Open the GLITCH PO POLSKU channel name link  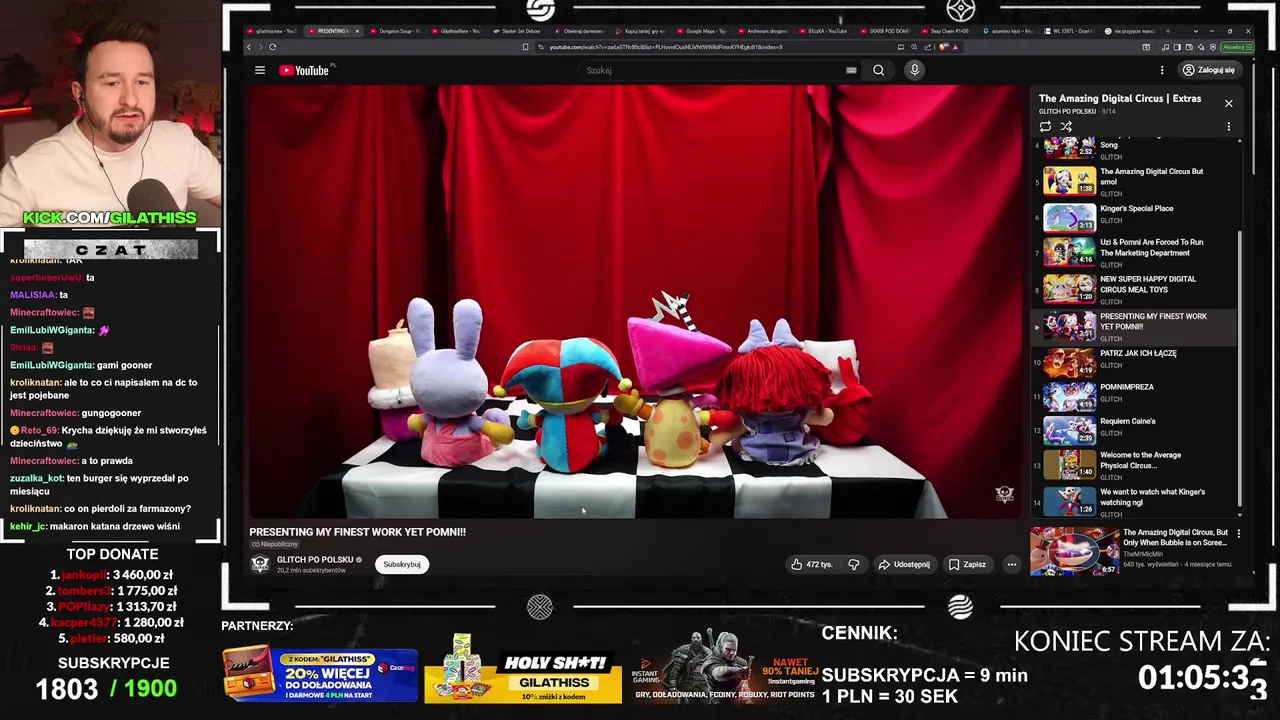click(315, 560)
